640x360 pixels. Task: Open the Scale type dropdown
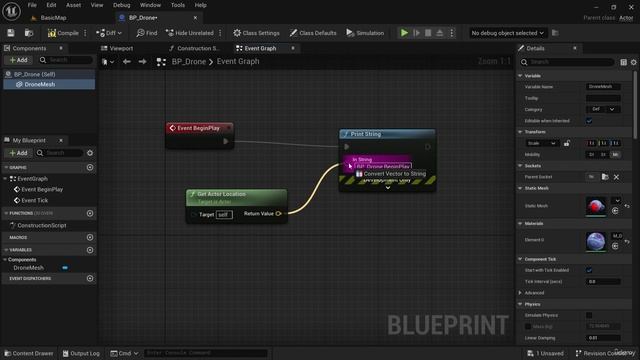[542, 143]
